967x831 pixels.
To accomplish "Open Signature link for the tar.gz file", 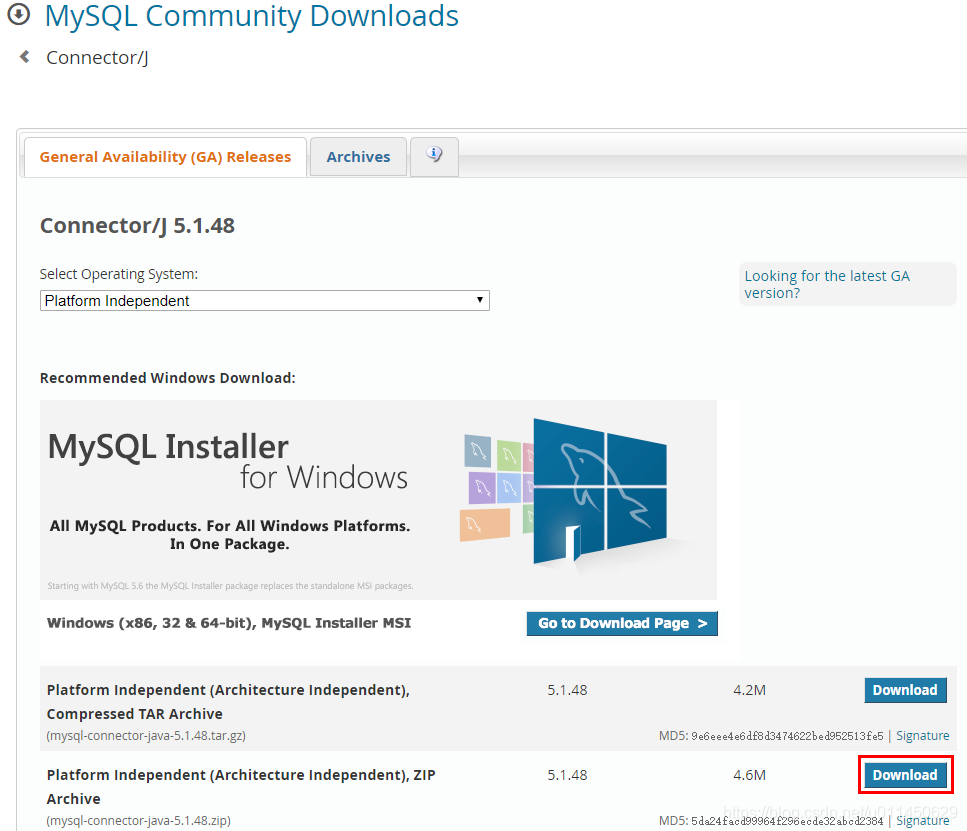I will coord(923,735).
